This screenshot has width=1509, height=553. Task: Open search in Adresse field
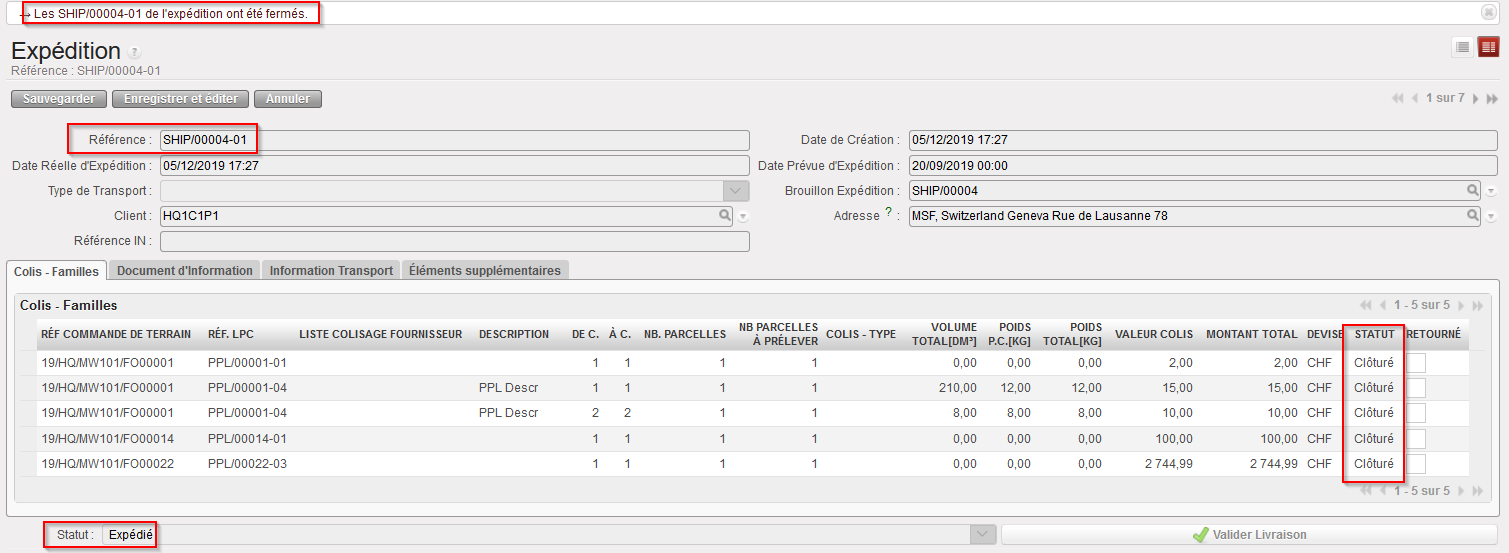(x=1472, y=215)
